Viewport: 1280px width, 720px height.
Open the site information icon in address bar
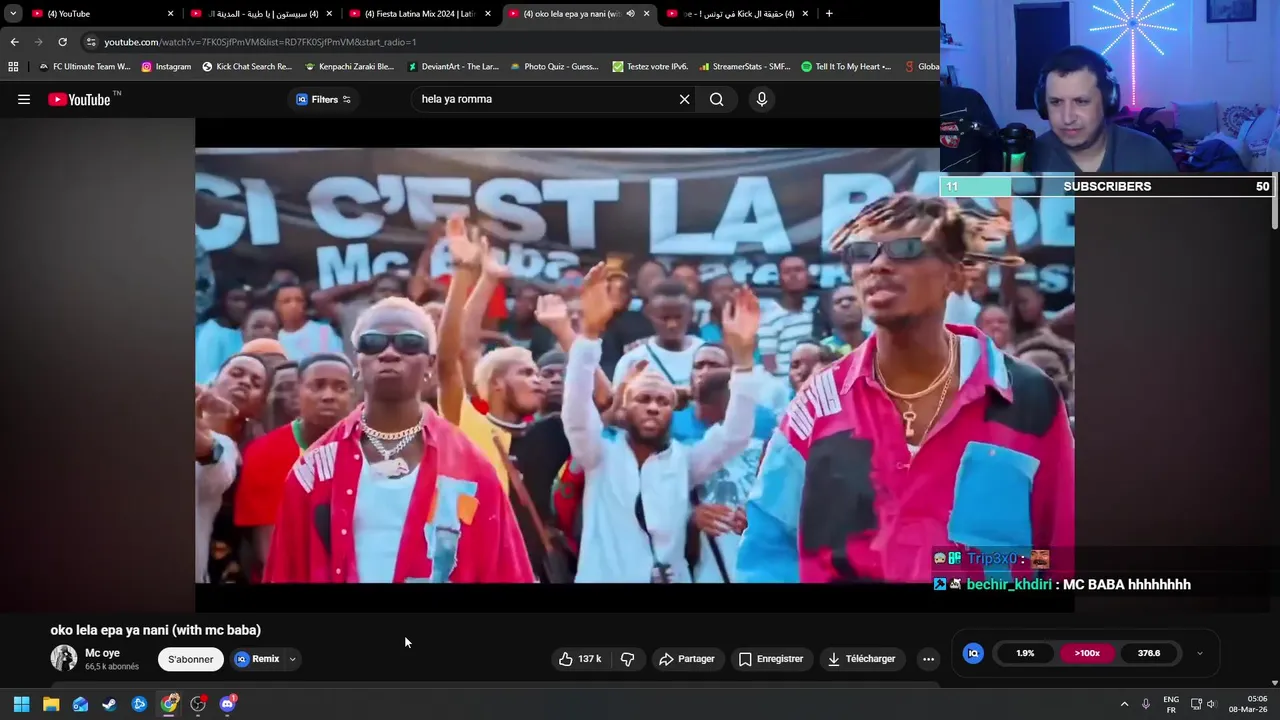[x=91, y=42]
